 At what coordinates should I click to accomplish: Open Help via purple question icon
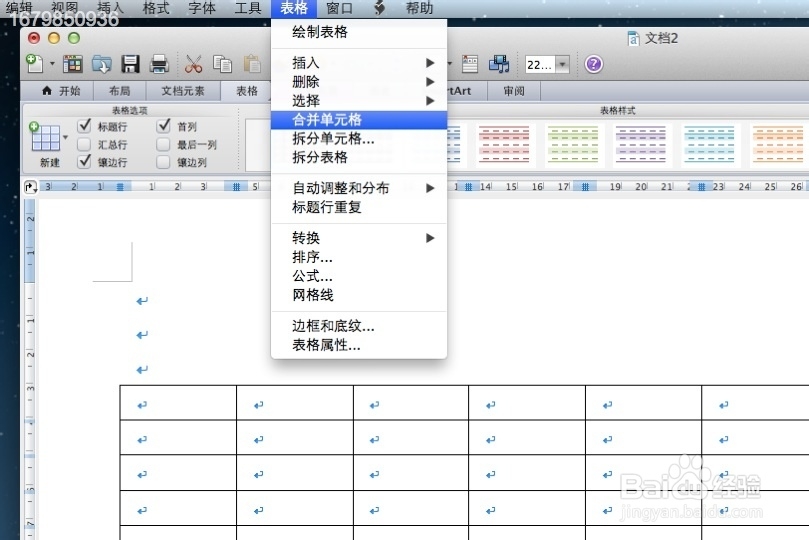click(593, 64)
